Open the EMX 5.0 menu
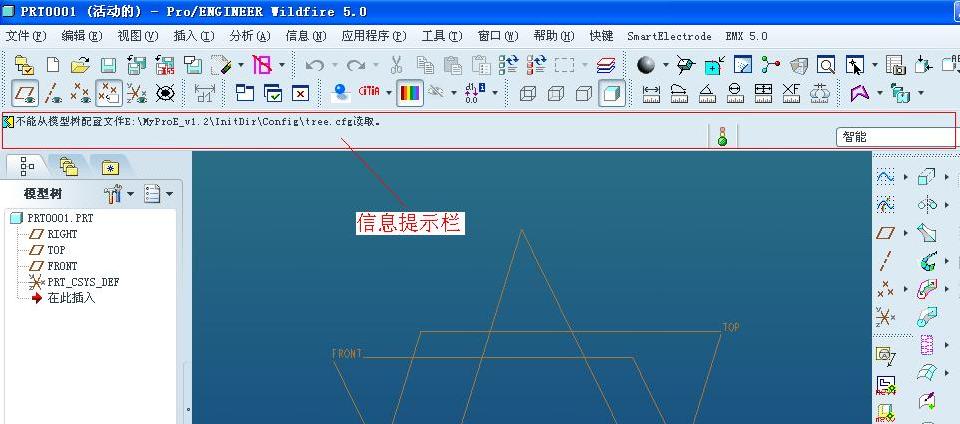 [746, 36]
